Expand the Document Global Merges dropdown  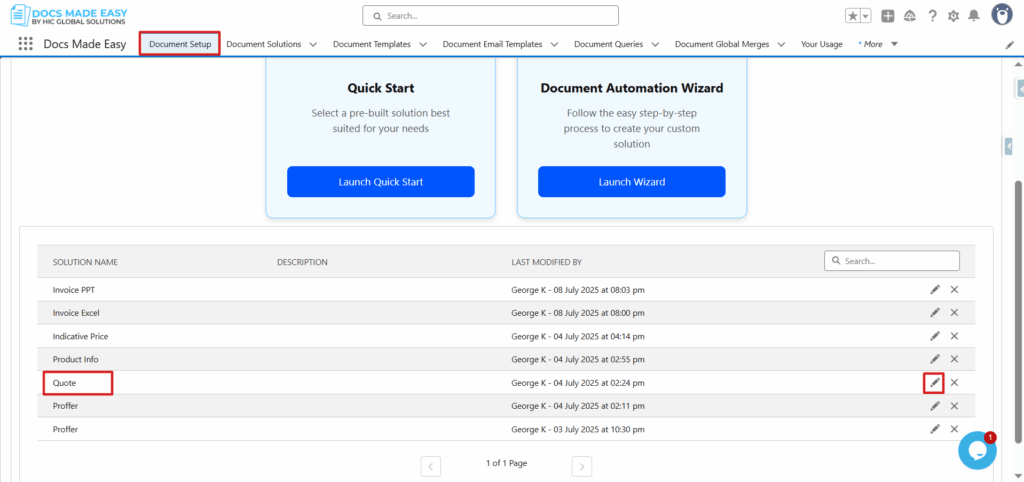[781, 45]
